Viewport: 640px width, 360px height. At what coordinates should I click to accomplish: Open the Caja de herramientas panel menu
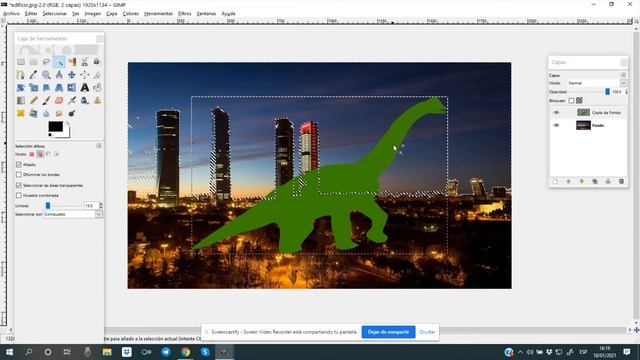point(100,39)
